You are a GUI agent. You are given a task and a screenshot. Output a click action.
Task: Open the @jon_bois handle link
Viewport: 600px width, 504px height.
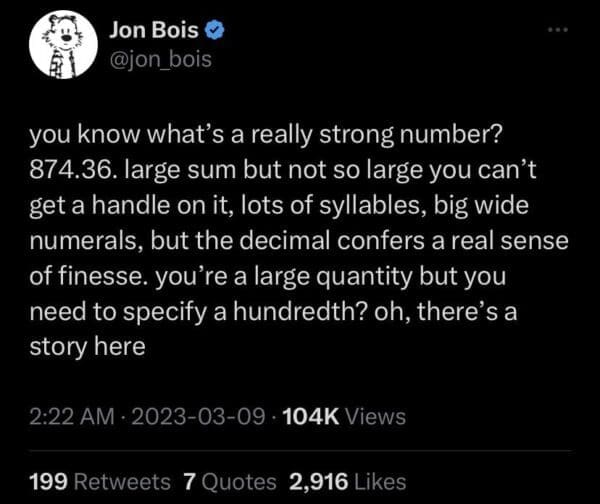pos(159,61)
